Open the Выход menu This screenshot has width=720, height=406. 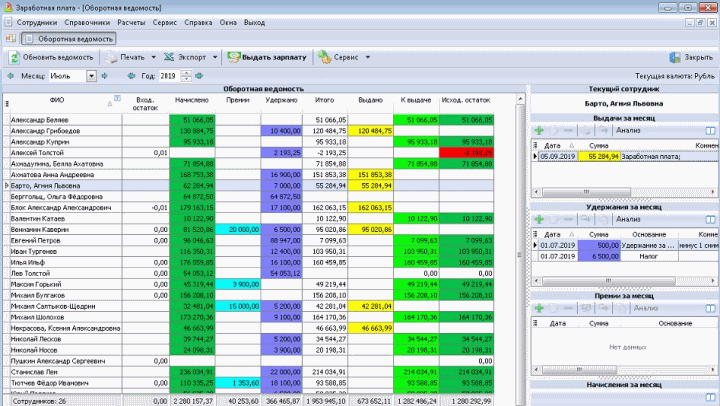coord(254,23)
